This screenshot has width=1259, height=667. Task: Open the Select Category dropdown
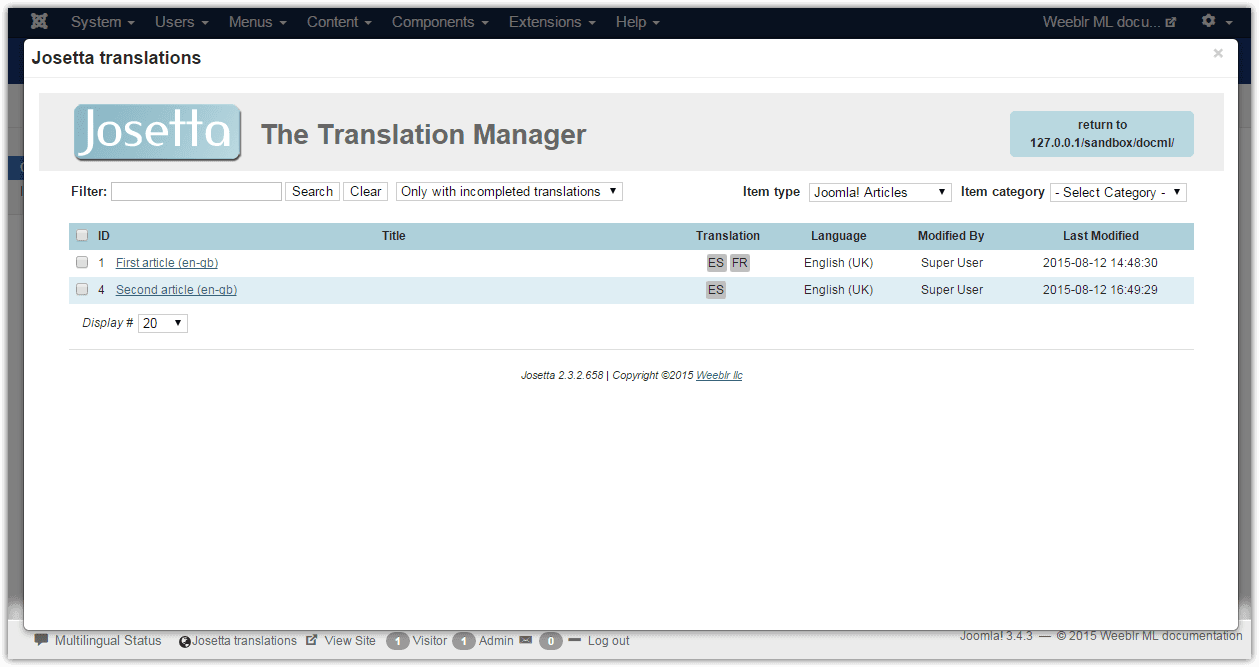[x=1118, y=192]
